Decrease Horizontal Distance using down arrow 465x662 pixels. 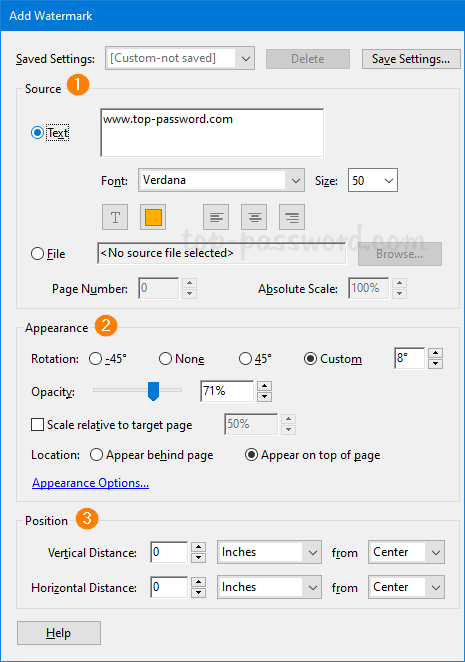tap(198, 592)
